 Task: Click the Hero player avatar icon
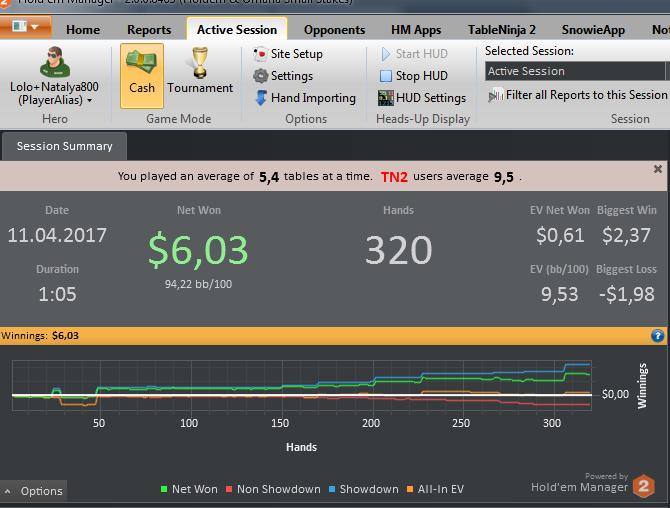pyautogui.click(x=55, y=62)
